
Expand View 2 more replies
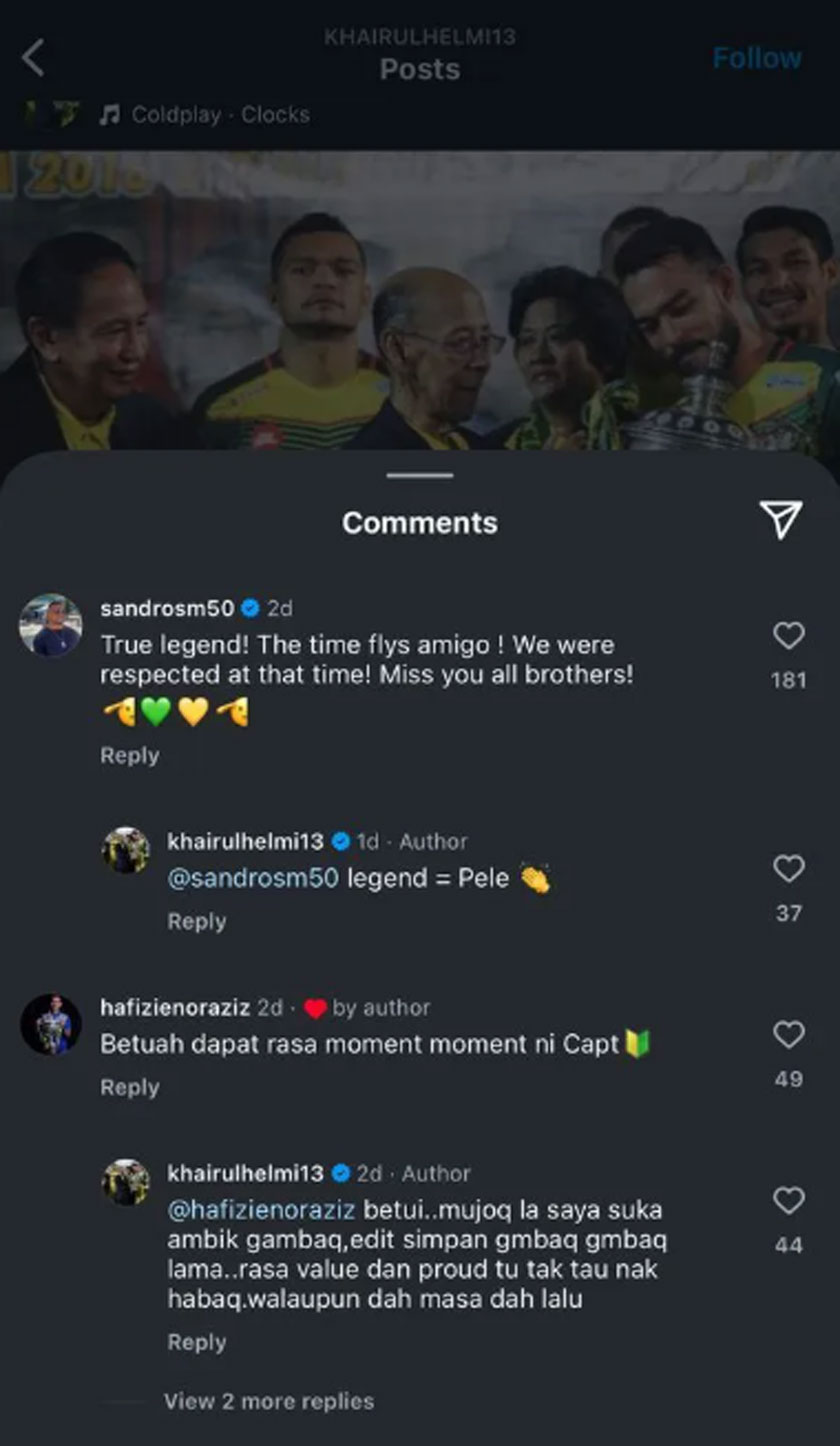(268, 1401)
